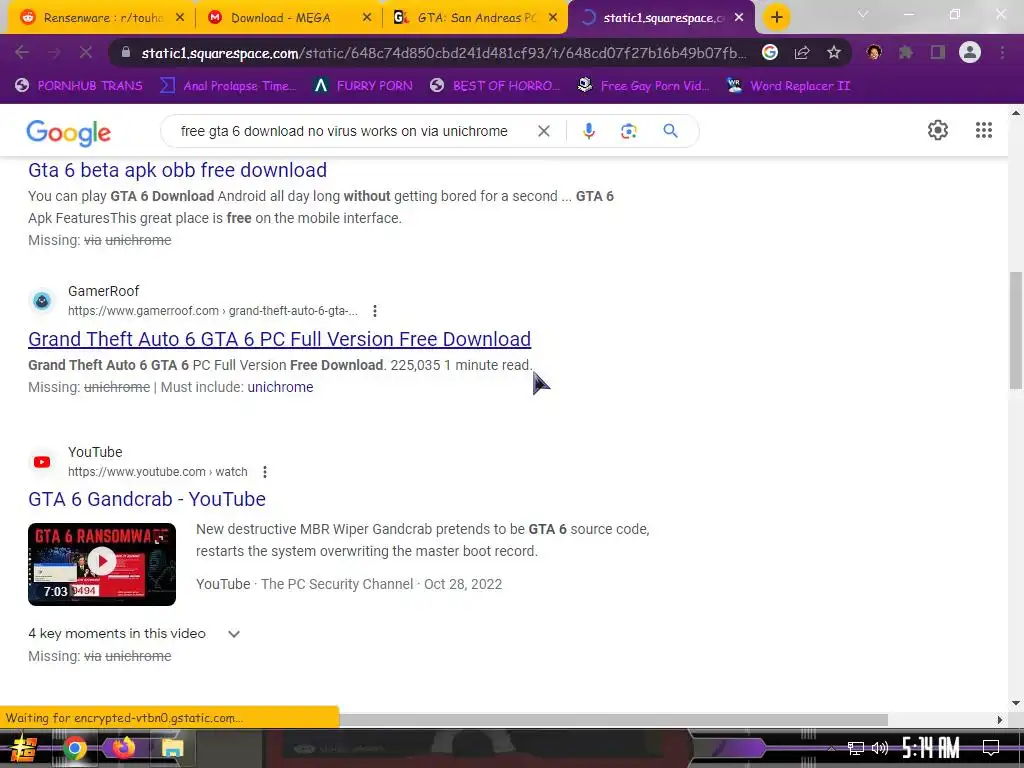
Task: Click the horizontal scrollbar thumb
Action: click(613, 720)
